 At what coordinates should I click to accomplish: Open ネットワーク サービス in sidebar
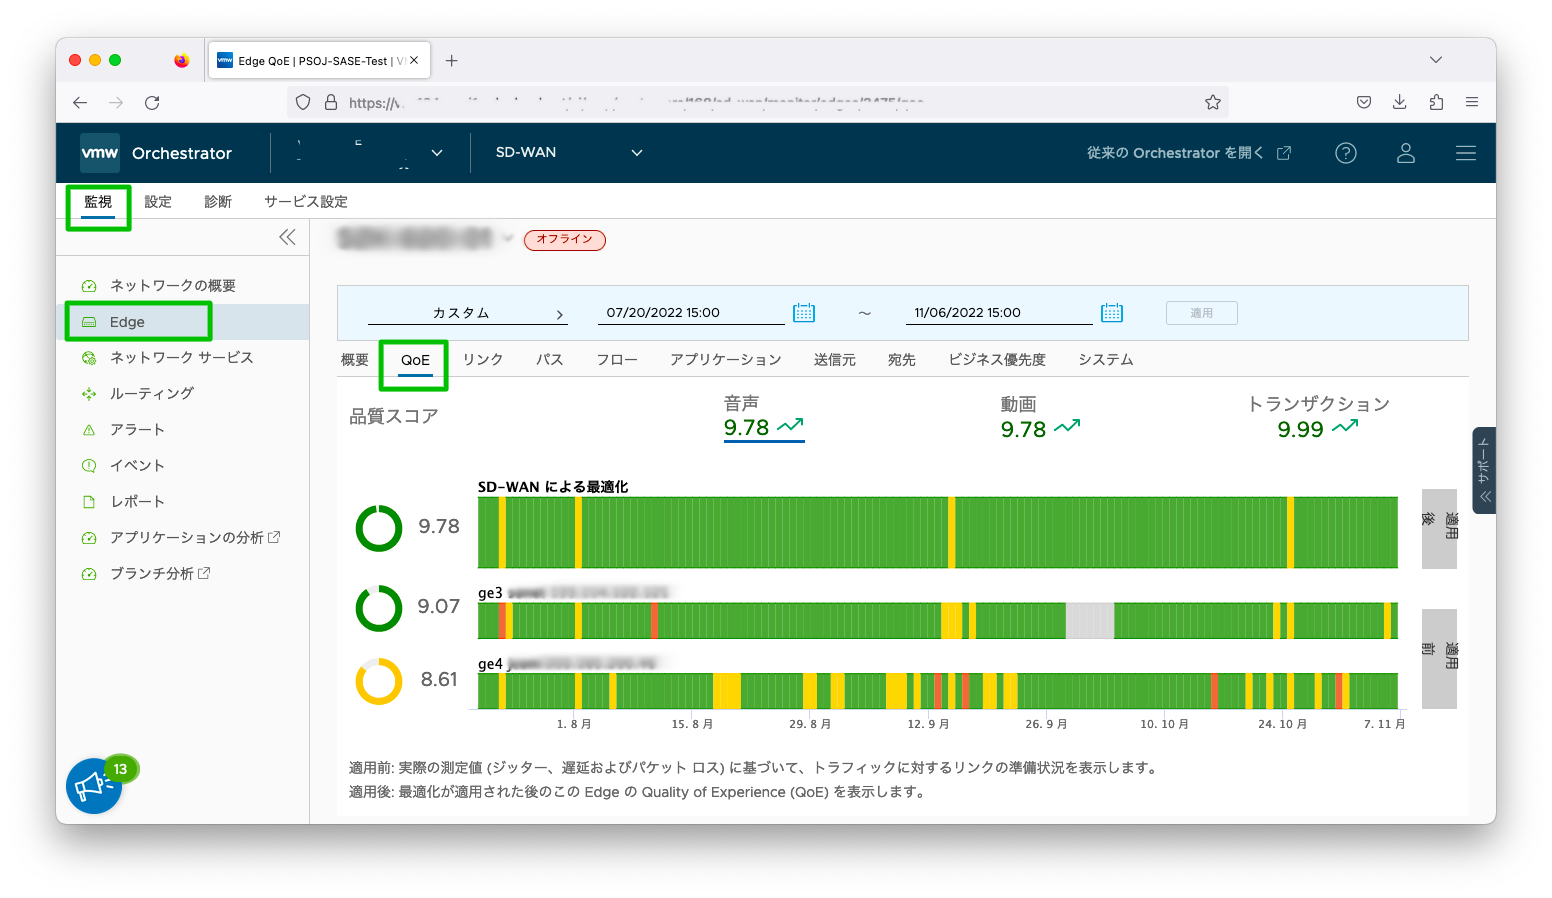pos(182,358)
